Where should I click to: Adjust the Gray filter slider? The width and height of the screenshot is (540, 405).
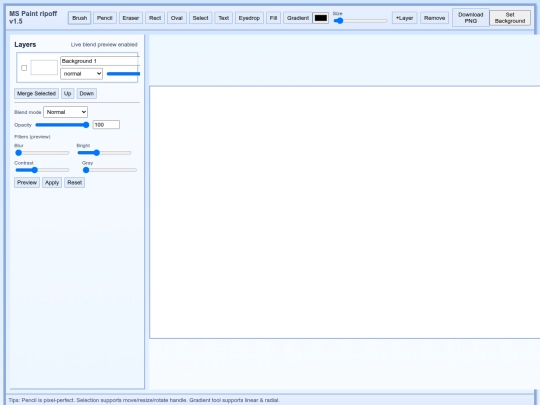point(110,170)
